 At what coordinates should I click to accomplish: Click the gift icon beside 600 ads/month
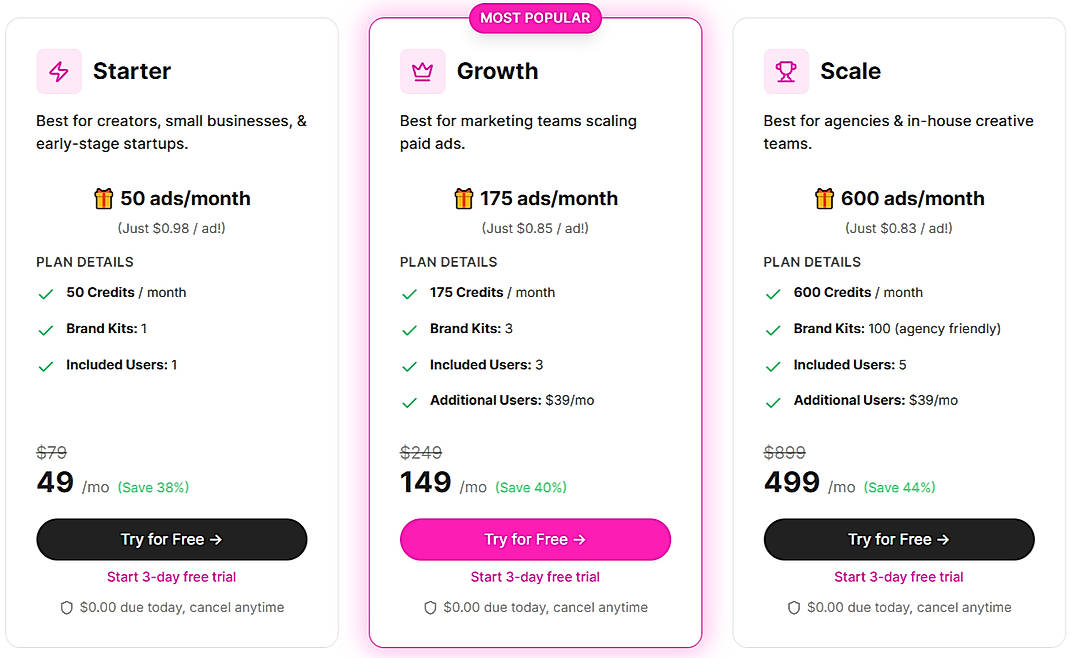[824, 198]
